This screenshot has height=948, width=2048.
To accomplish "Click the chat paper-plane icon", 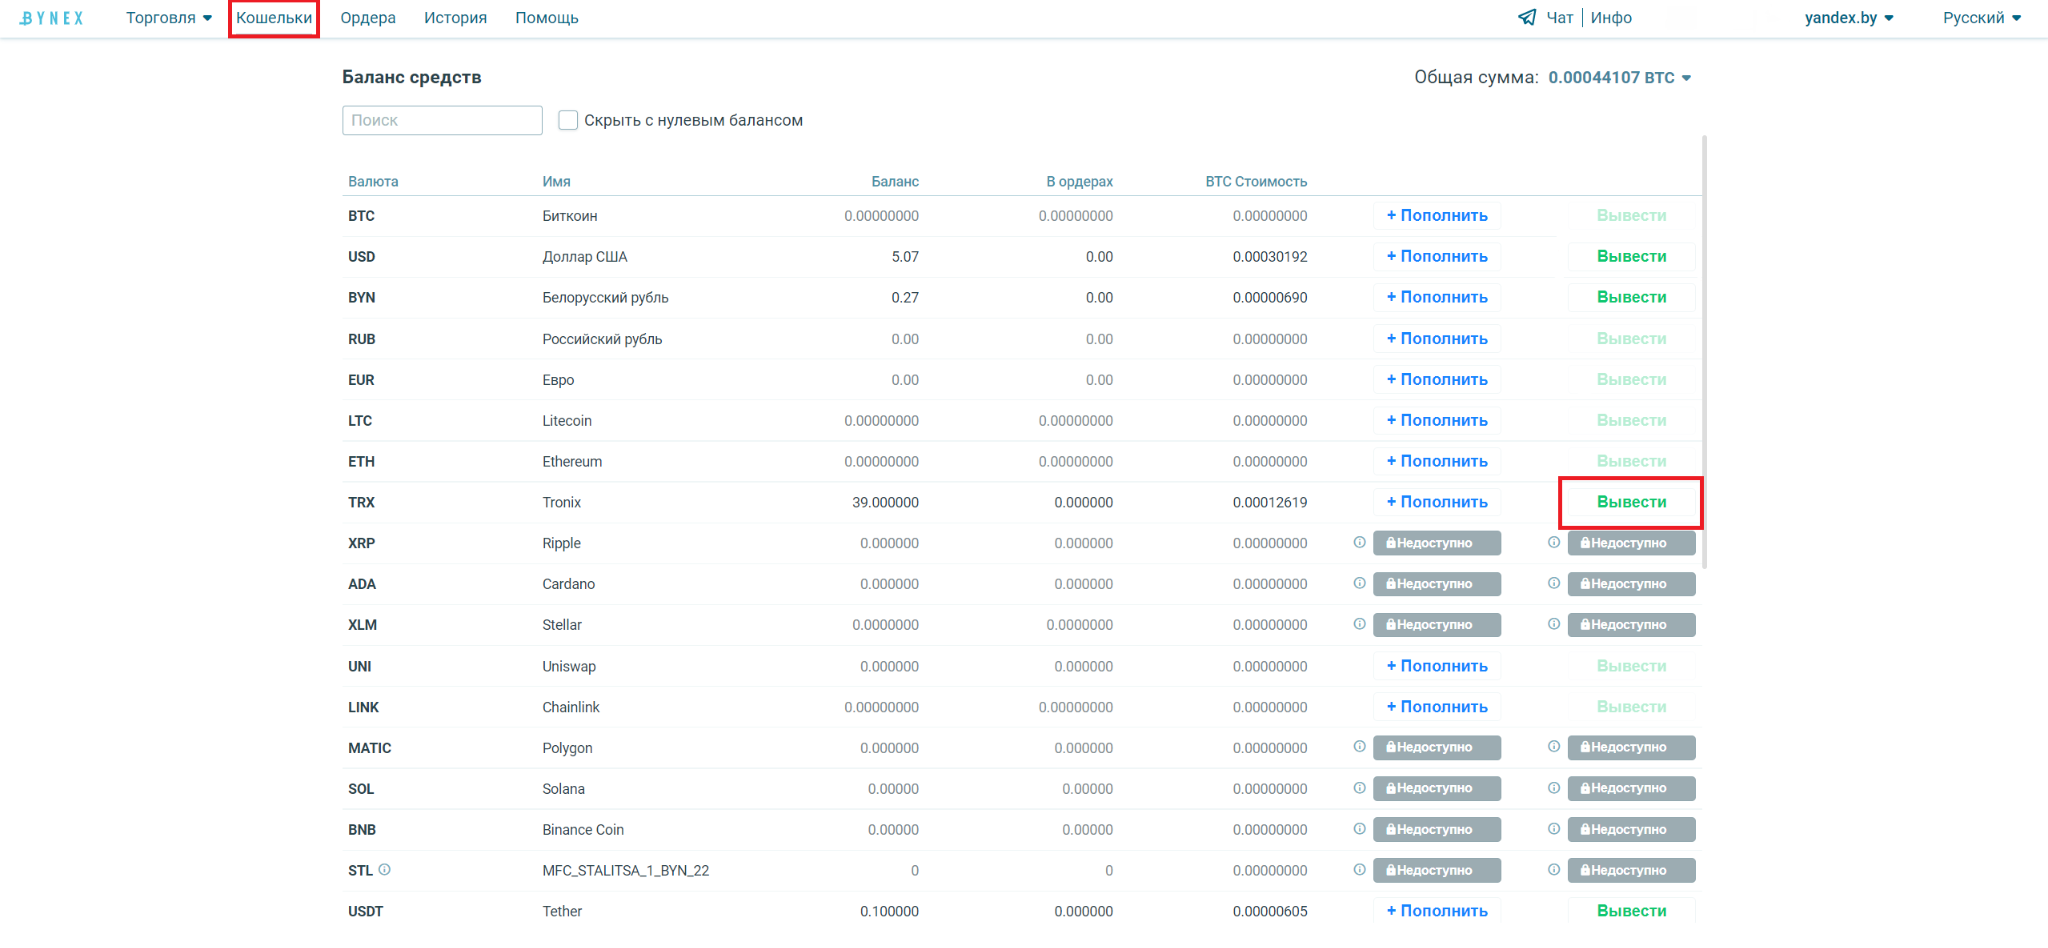I will (1527, 17).
